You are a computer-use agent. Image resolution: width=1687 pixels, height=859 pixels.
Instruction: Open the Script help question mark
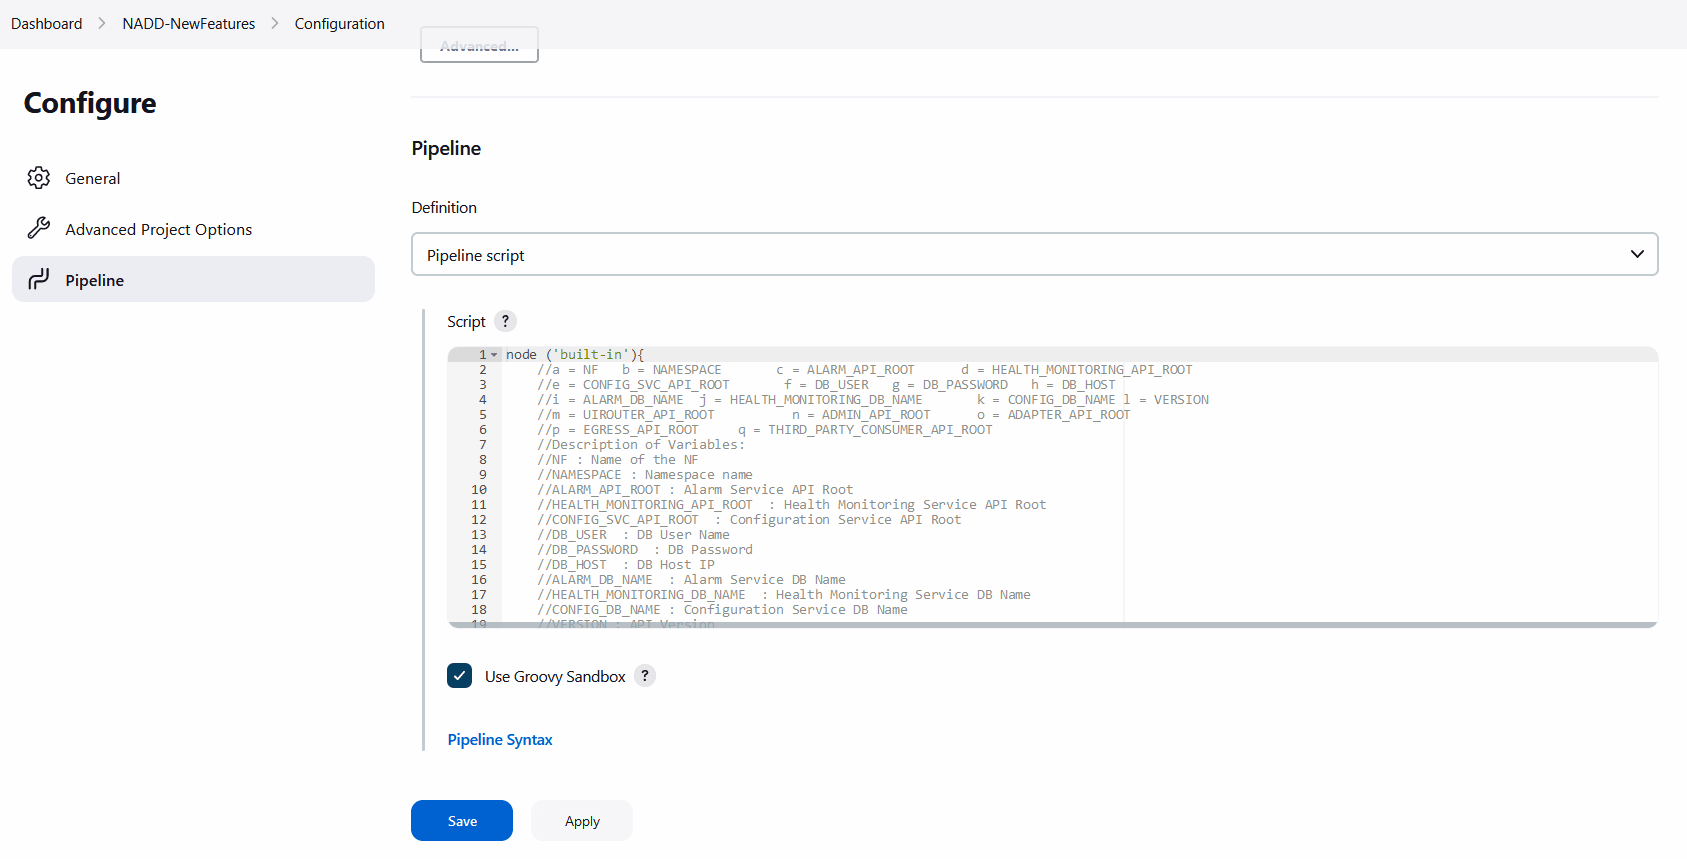tap(506, 321)
